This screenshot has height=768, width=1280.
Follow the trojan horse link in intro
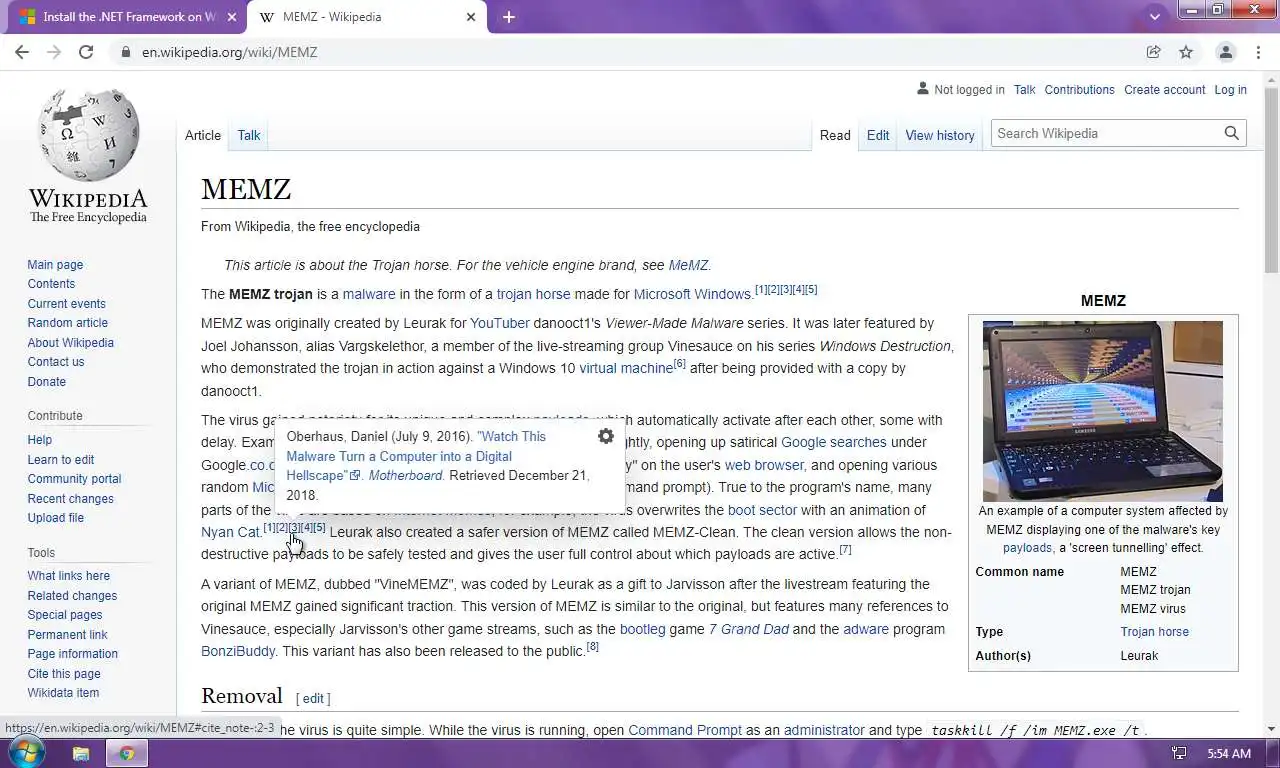pyautogui.click(x=533, y=294)
